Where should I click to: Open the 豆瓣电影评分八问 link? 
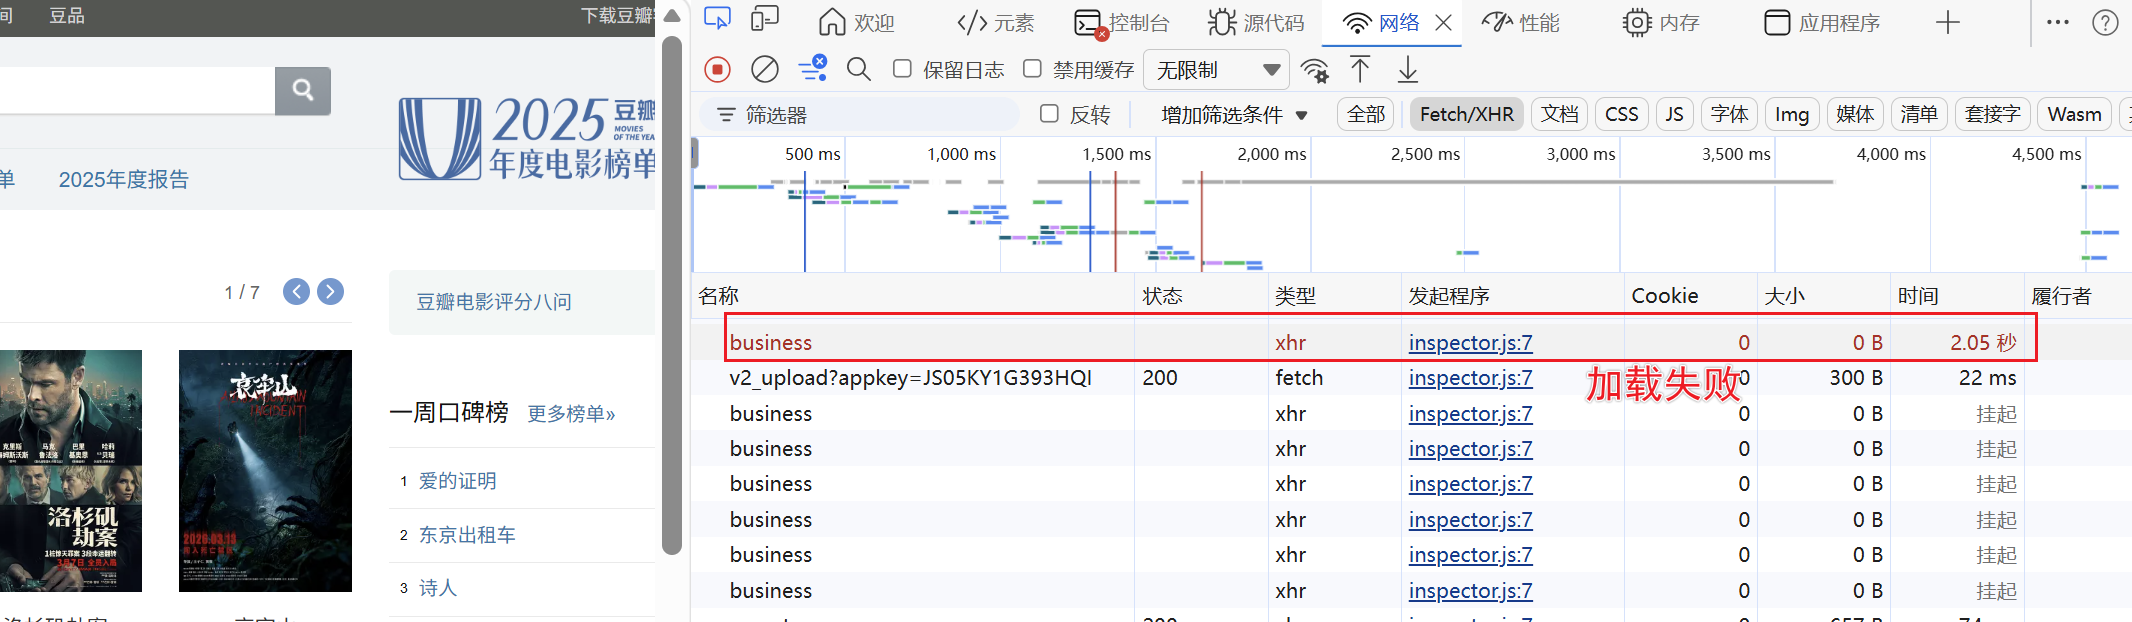click(494, 302)
